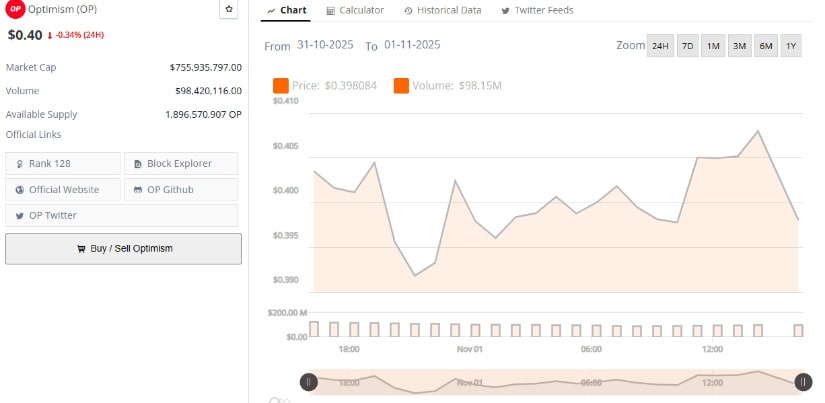The image size is (825, 403).
Task: Set chart zoom to 1M
Action: coord(713,46)
